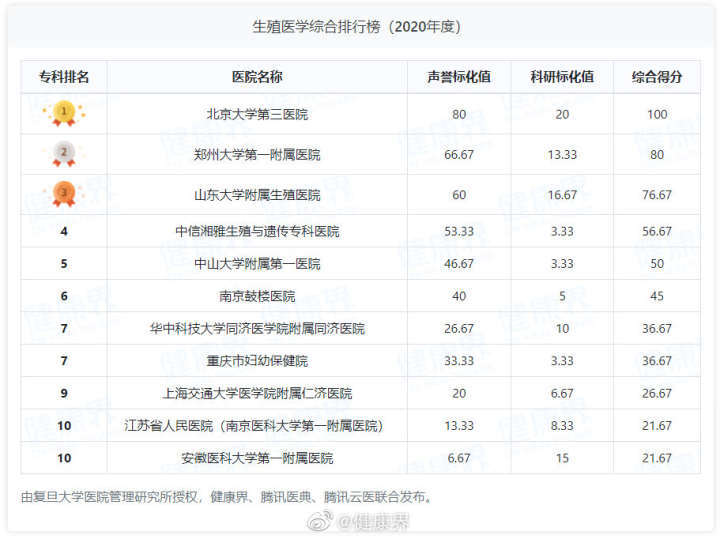The height and width of the screenshot is (539, 720).
Task: Click total score 21.67 for 江苏省人民医院
Action: pyautogui.click(x=657, y=426)
